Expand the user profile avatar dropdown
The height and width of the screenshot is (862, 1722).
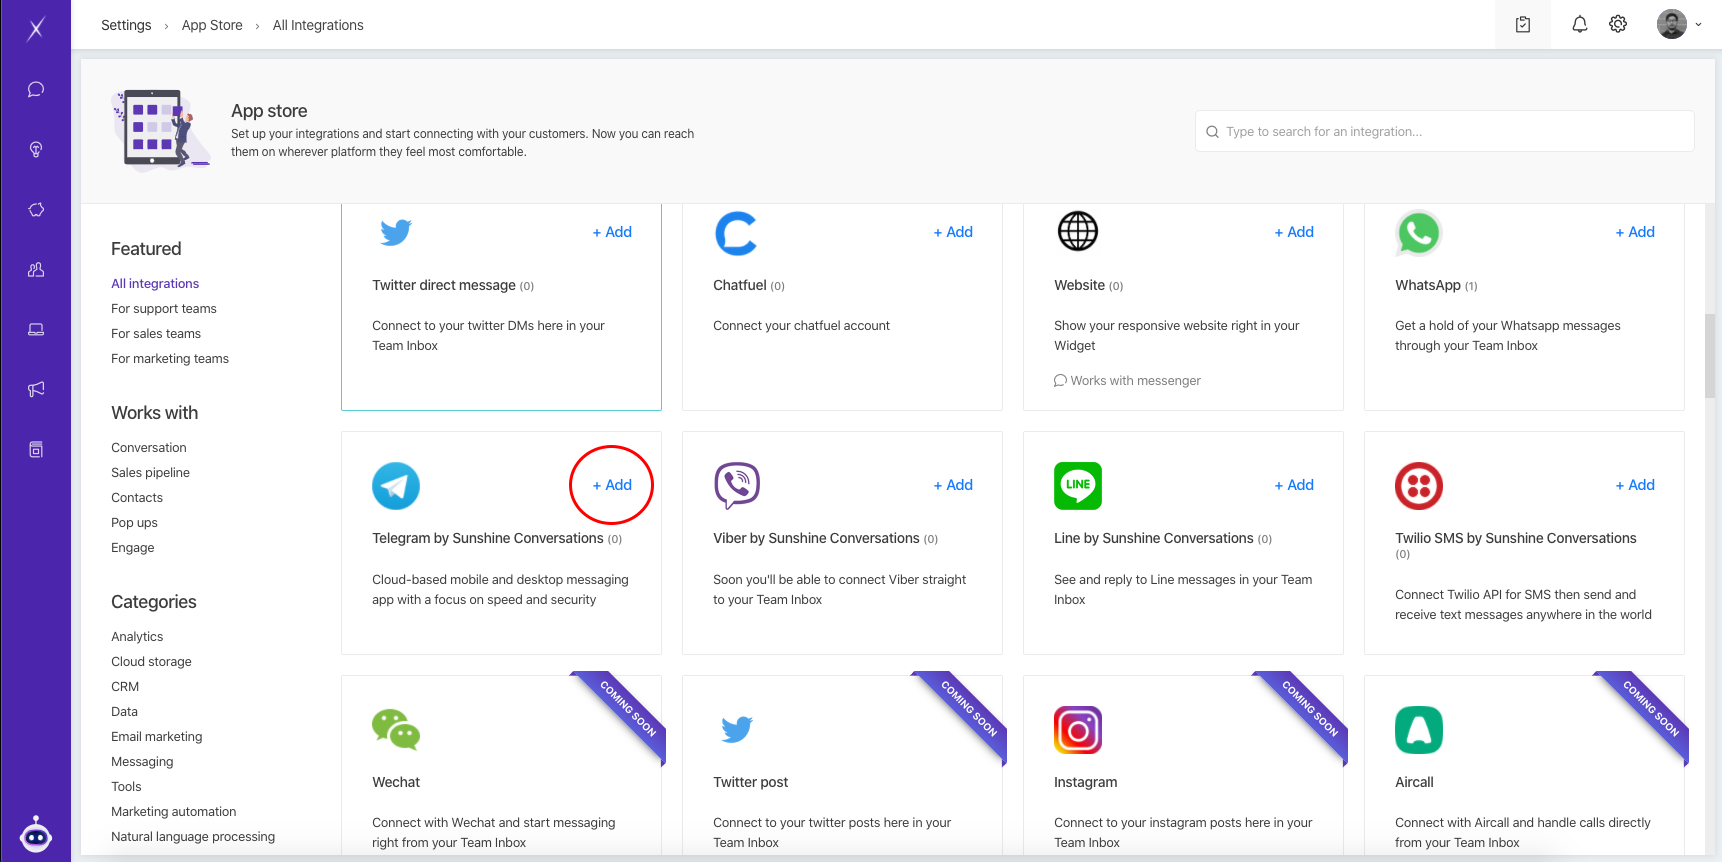click(x=1679, y=25)
